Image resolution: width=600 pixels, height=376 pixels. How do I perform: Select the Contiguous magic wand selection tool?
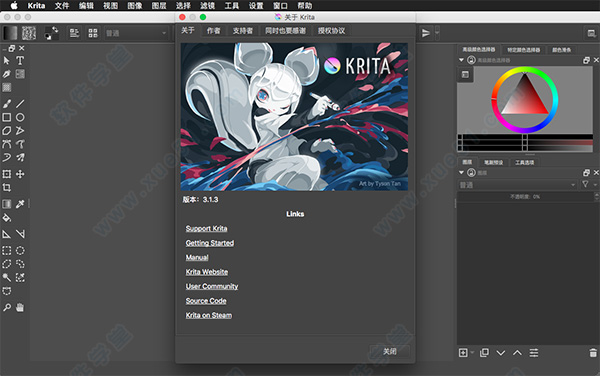click(7, 277)
